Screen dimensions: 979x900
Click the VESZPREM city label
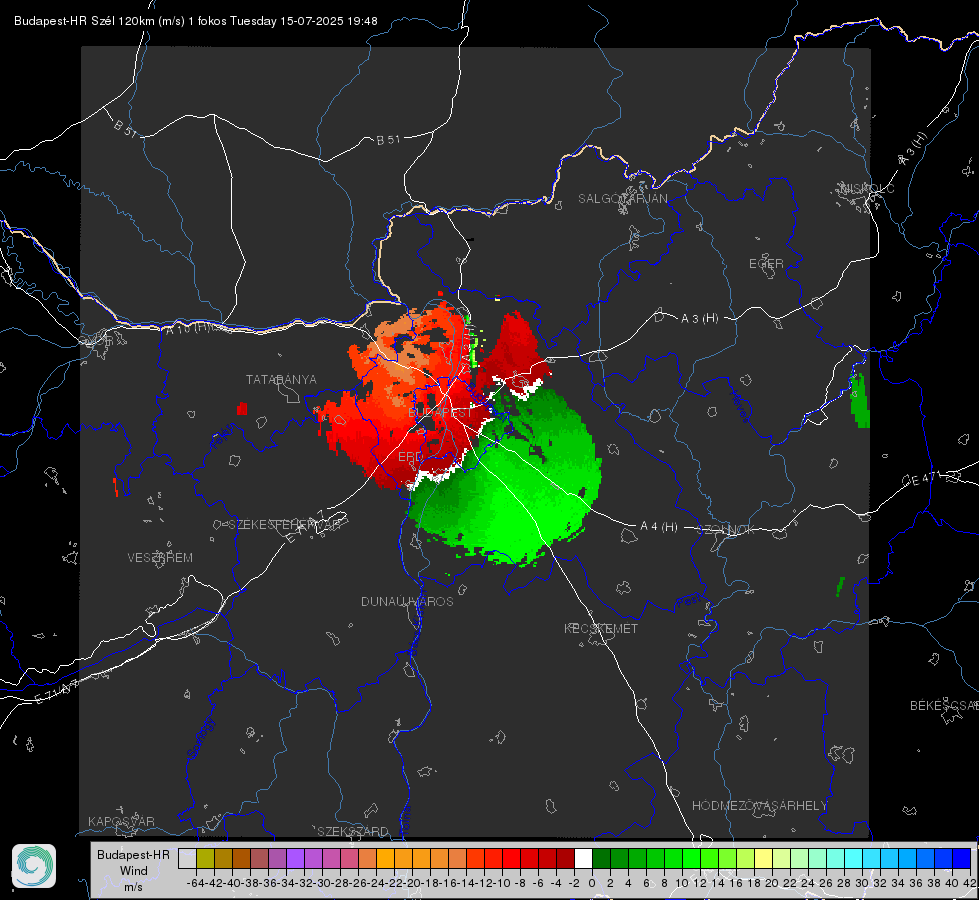pos(160,558)
